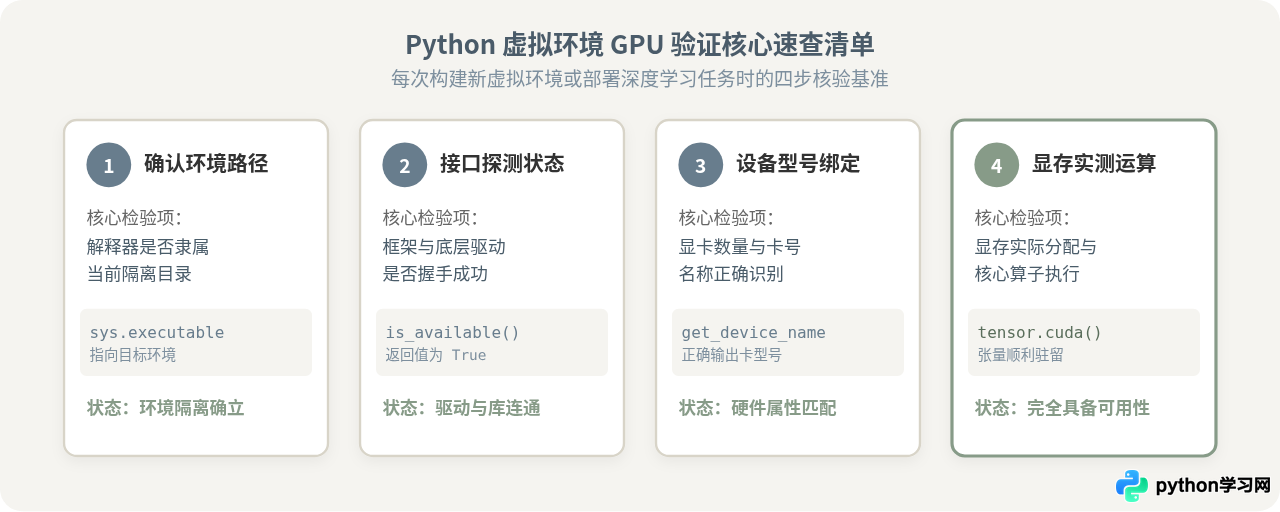Click the step 1 number badge

tap(108, 165)
